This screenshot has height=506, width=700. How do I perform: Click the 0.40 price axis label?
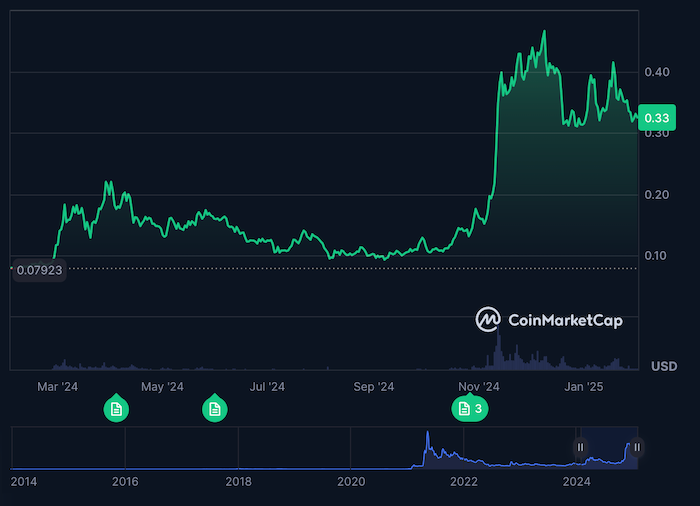point(657,72)
